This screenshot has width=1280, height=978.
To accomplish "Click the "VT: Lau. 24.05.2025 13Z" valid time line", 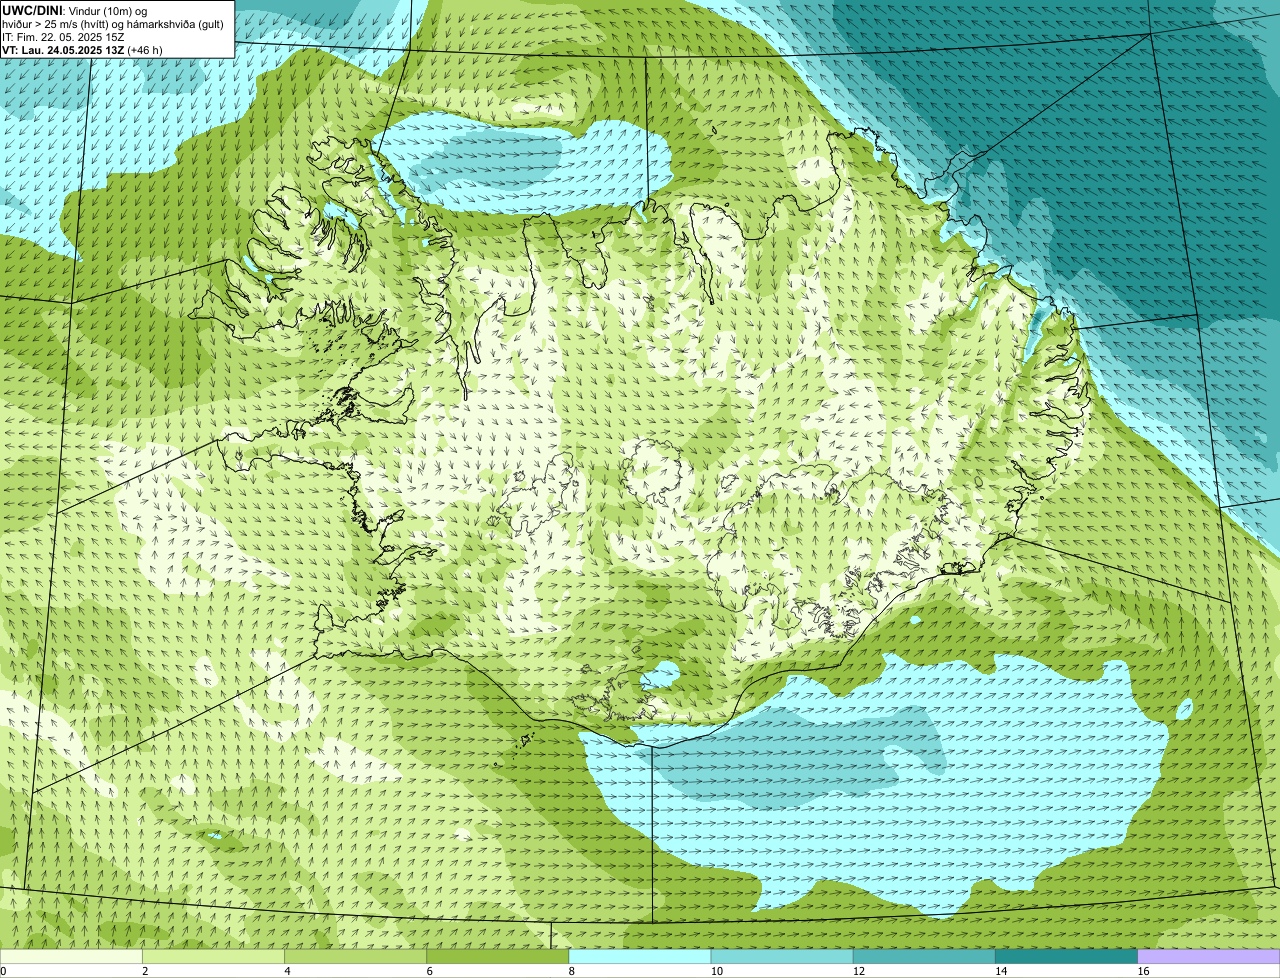I will 82,49.
